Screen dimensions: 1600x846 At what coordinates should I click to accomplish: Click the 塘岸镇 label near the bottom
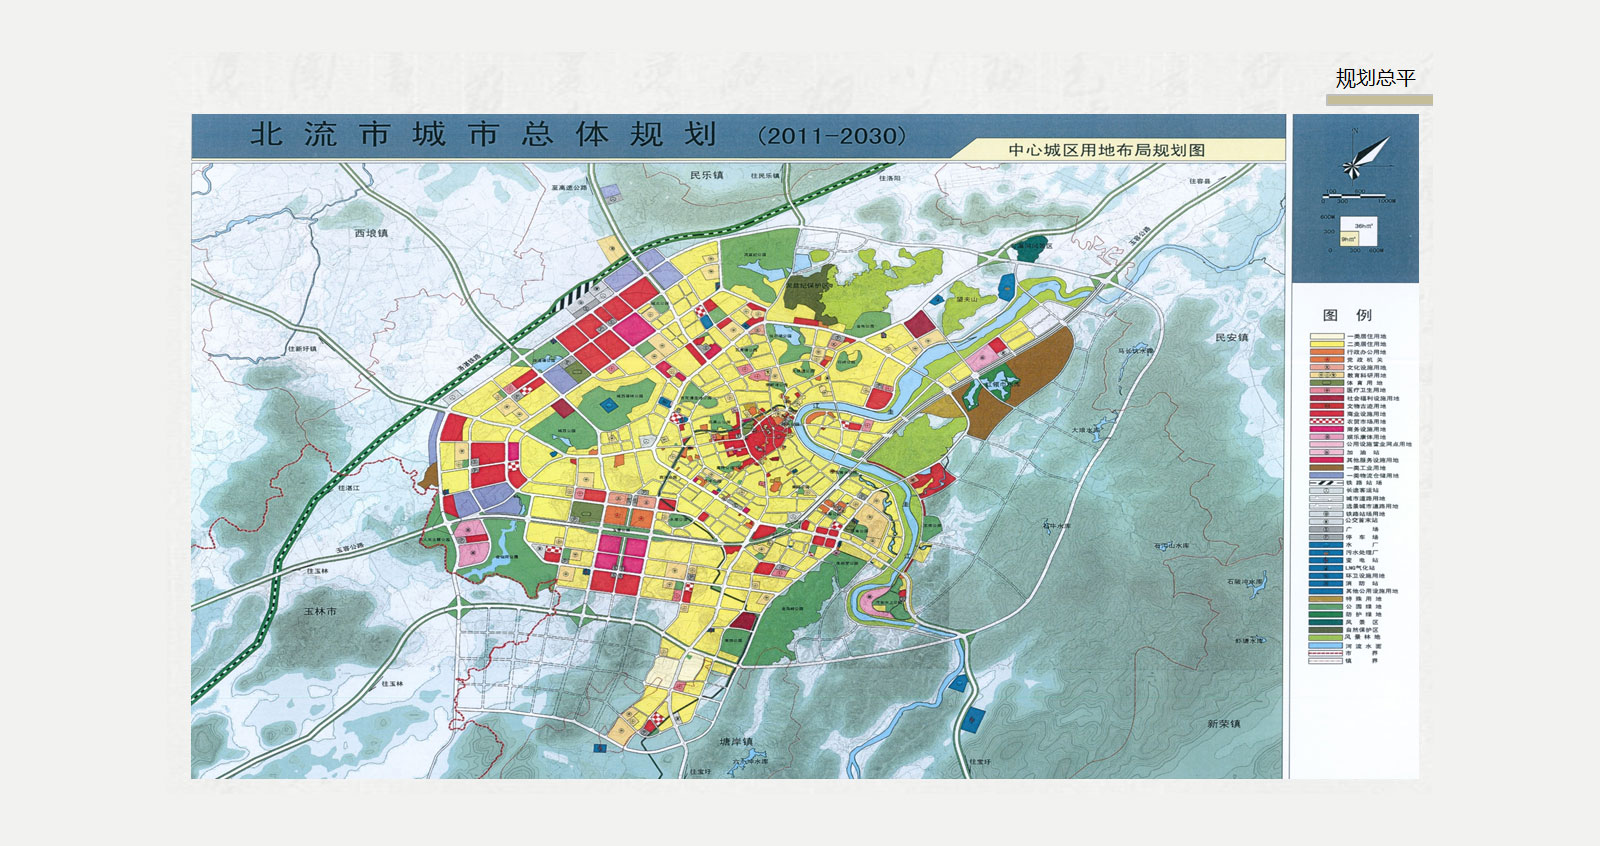[x=736, y=742]
